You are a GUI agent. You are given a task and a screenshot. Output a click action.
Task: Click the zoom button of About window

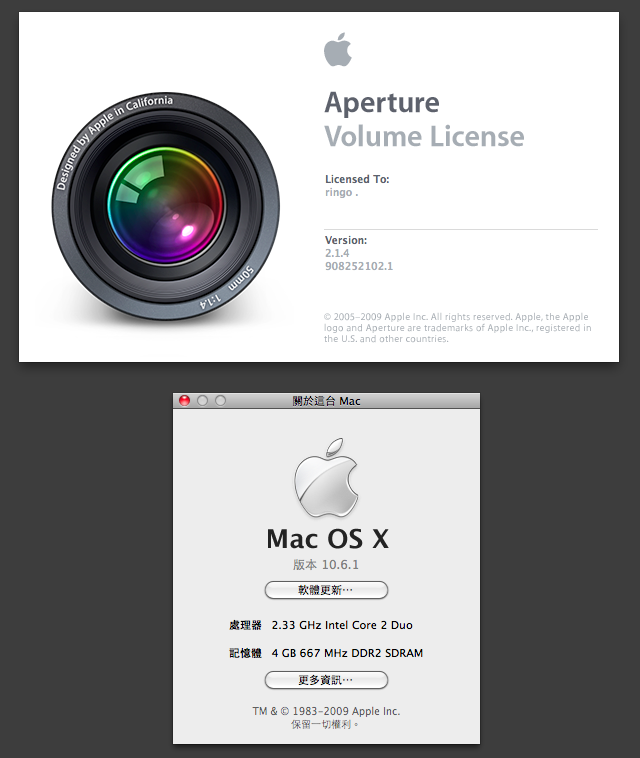[x=220, y=400]
